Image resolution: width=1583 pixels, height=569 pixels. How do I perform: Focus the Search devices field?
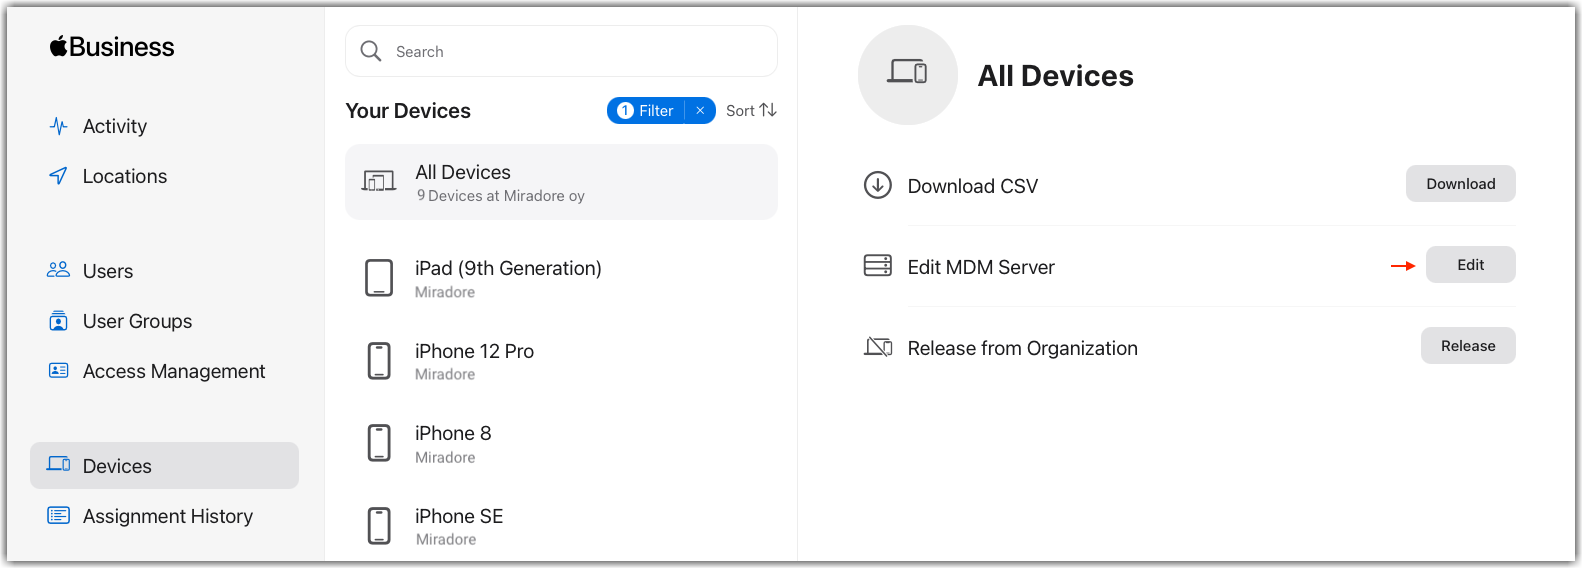(561, 51)
